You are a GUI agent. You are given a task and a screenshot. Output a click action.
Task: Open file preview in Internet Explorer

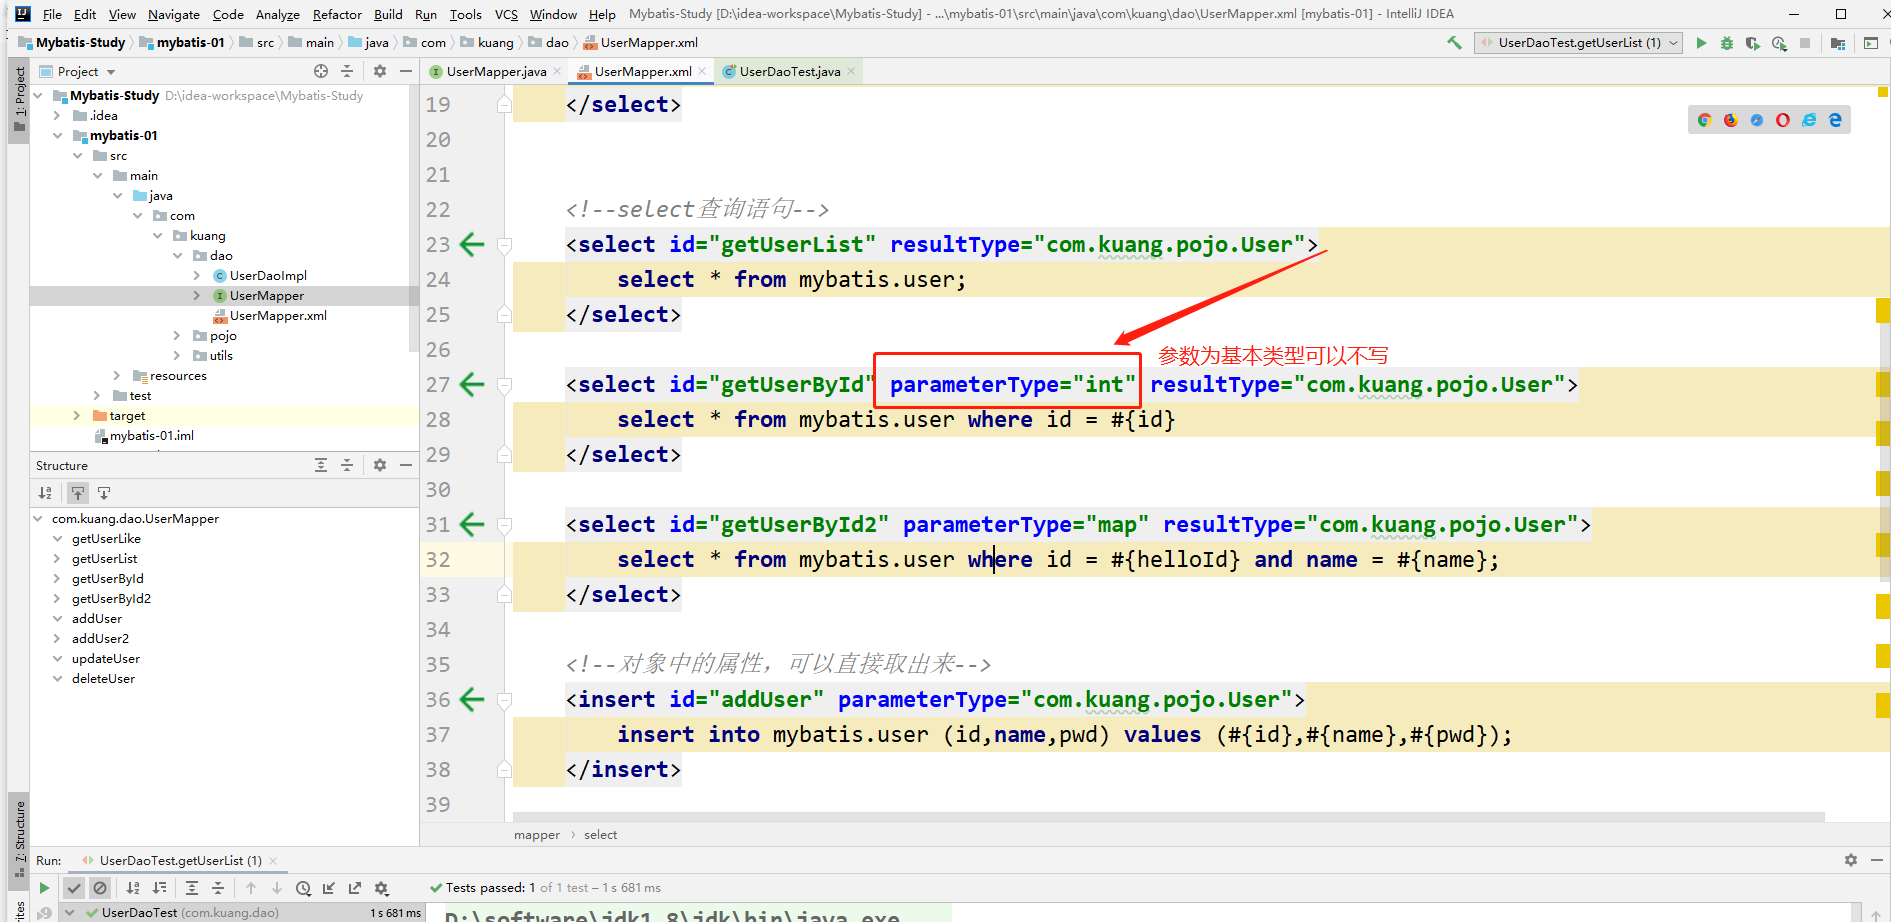click(x=1809, y=120)
